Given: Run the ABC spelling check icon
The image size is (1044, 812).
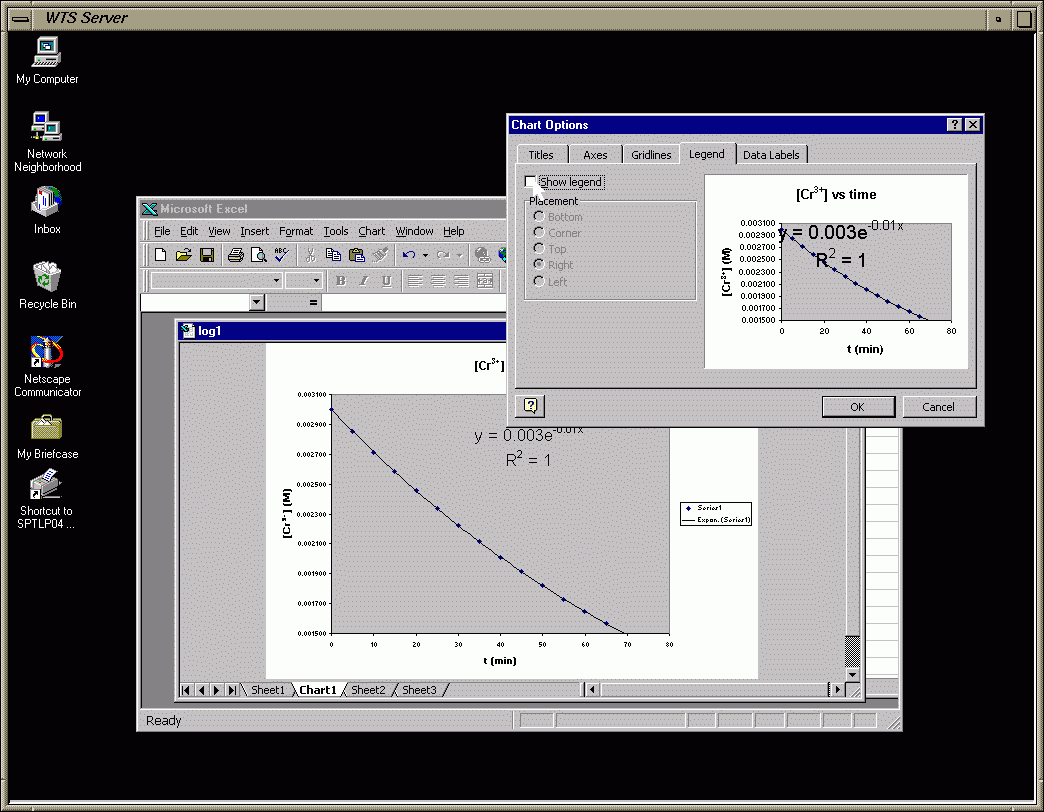Looking at the screenshot, I should 282,256.
